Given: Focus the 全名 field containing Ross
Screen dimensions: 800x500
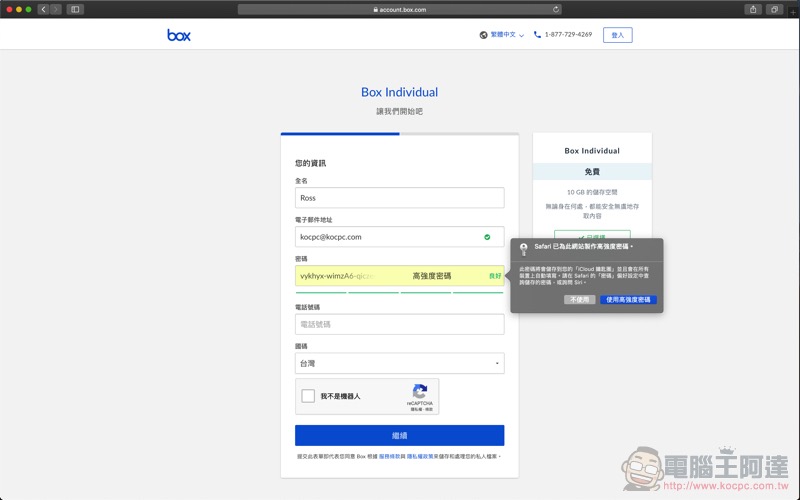Looking at the screenshot, I should (399, 197).
